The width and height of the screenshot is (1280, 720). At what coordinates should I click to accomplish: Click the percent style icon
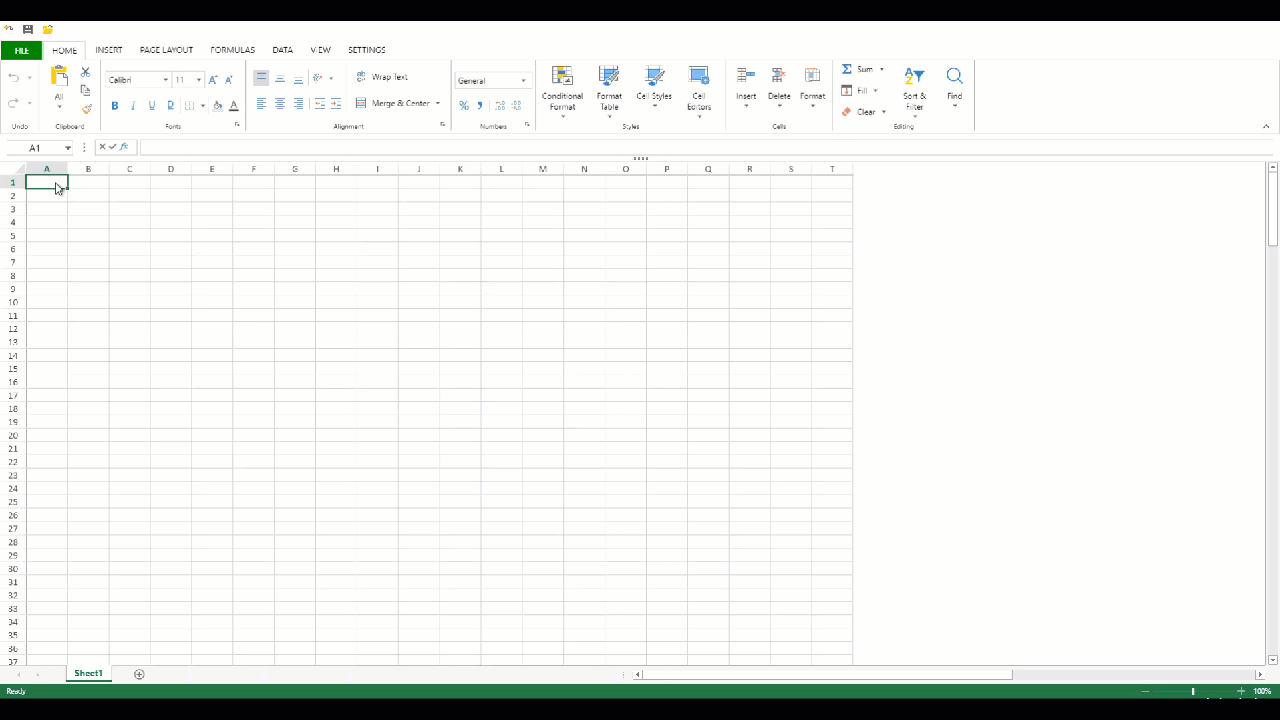pyautogui.click(x=464, y=105)
